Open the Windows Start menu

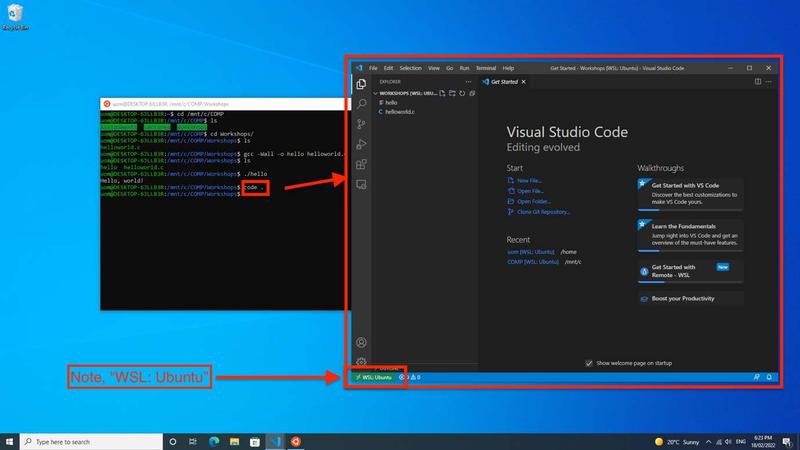coord(9,441)
